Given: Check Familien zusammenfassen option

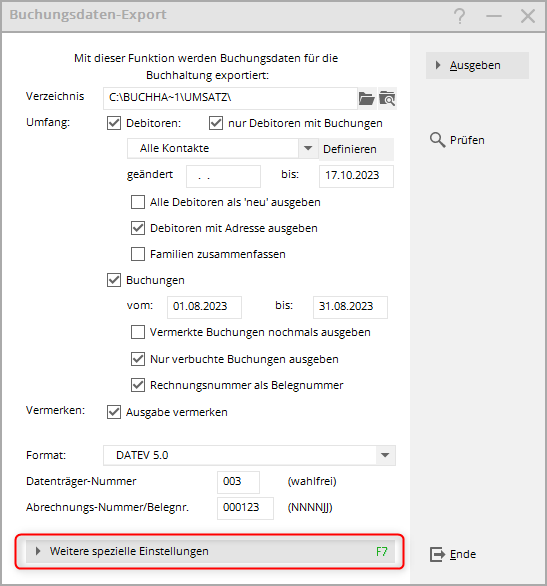Looking at the screenshot, I should [x=138, y=254].
